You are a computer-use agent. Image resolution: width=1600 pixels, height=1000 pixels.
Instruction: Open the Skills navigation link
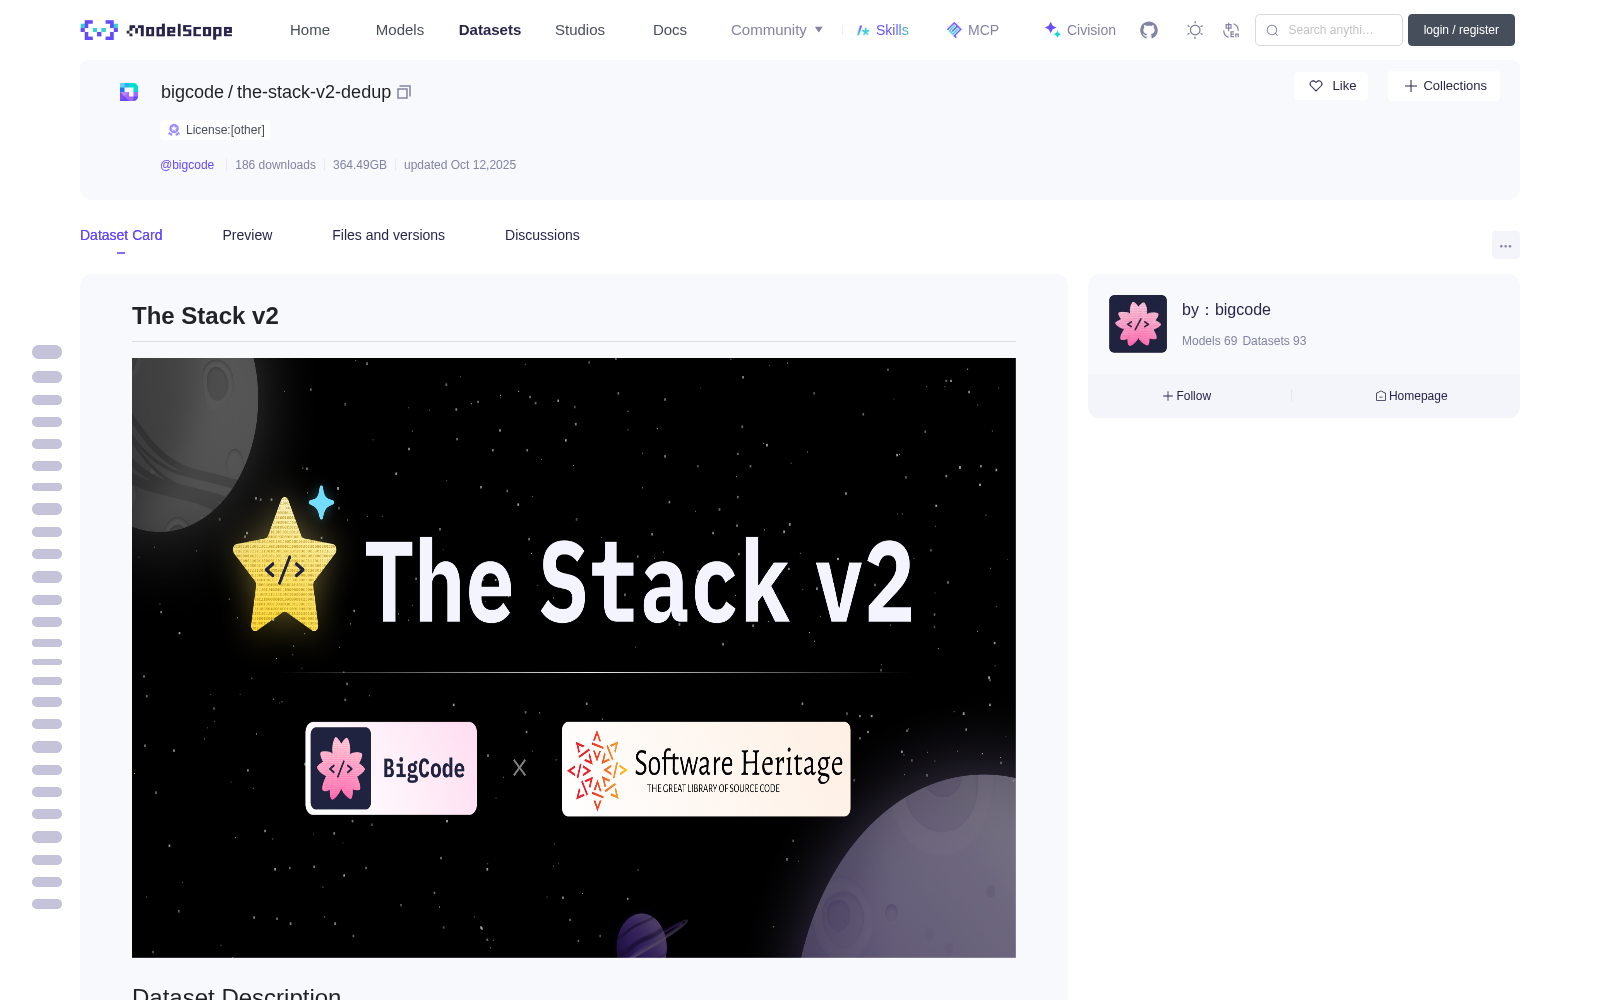[882, 30]
